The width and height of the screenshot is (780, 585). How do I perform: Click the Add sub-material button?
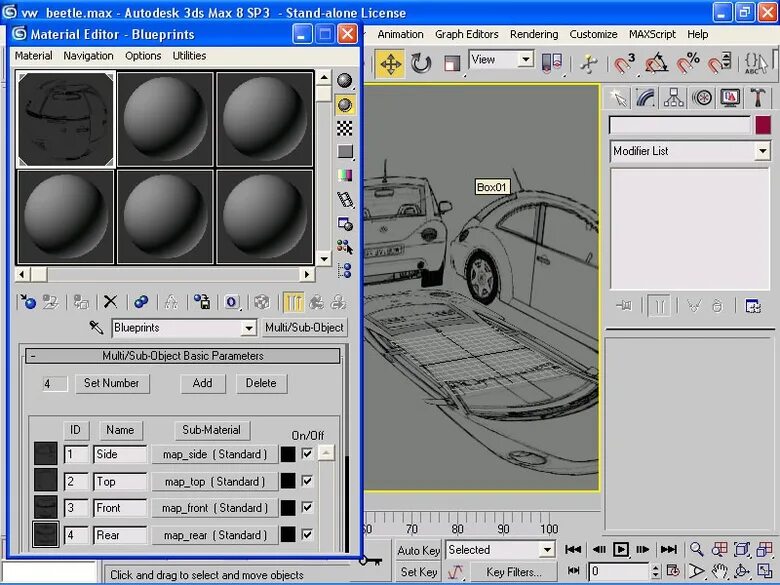pyautogui.click(x=202, y=383)
